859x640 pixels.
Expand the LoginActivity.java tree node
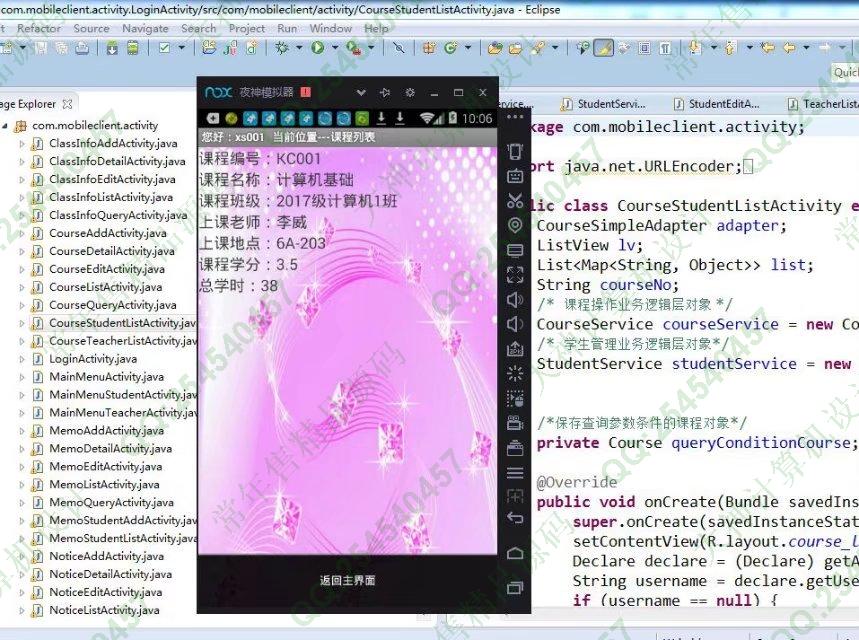tap(22, 359)
